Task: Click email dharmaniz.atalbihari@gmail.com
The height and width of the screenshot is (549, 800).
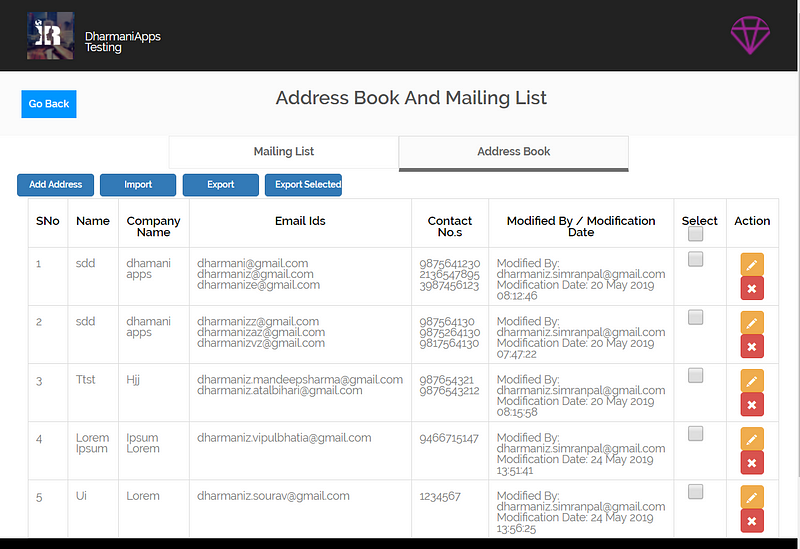Action: tap(280, 391)
